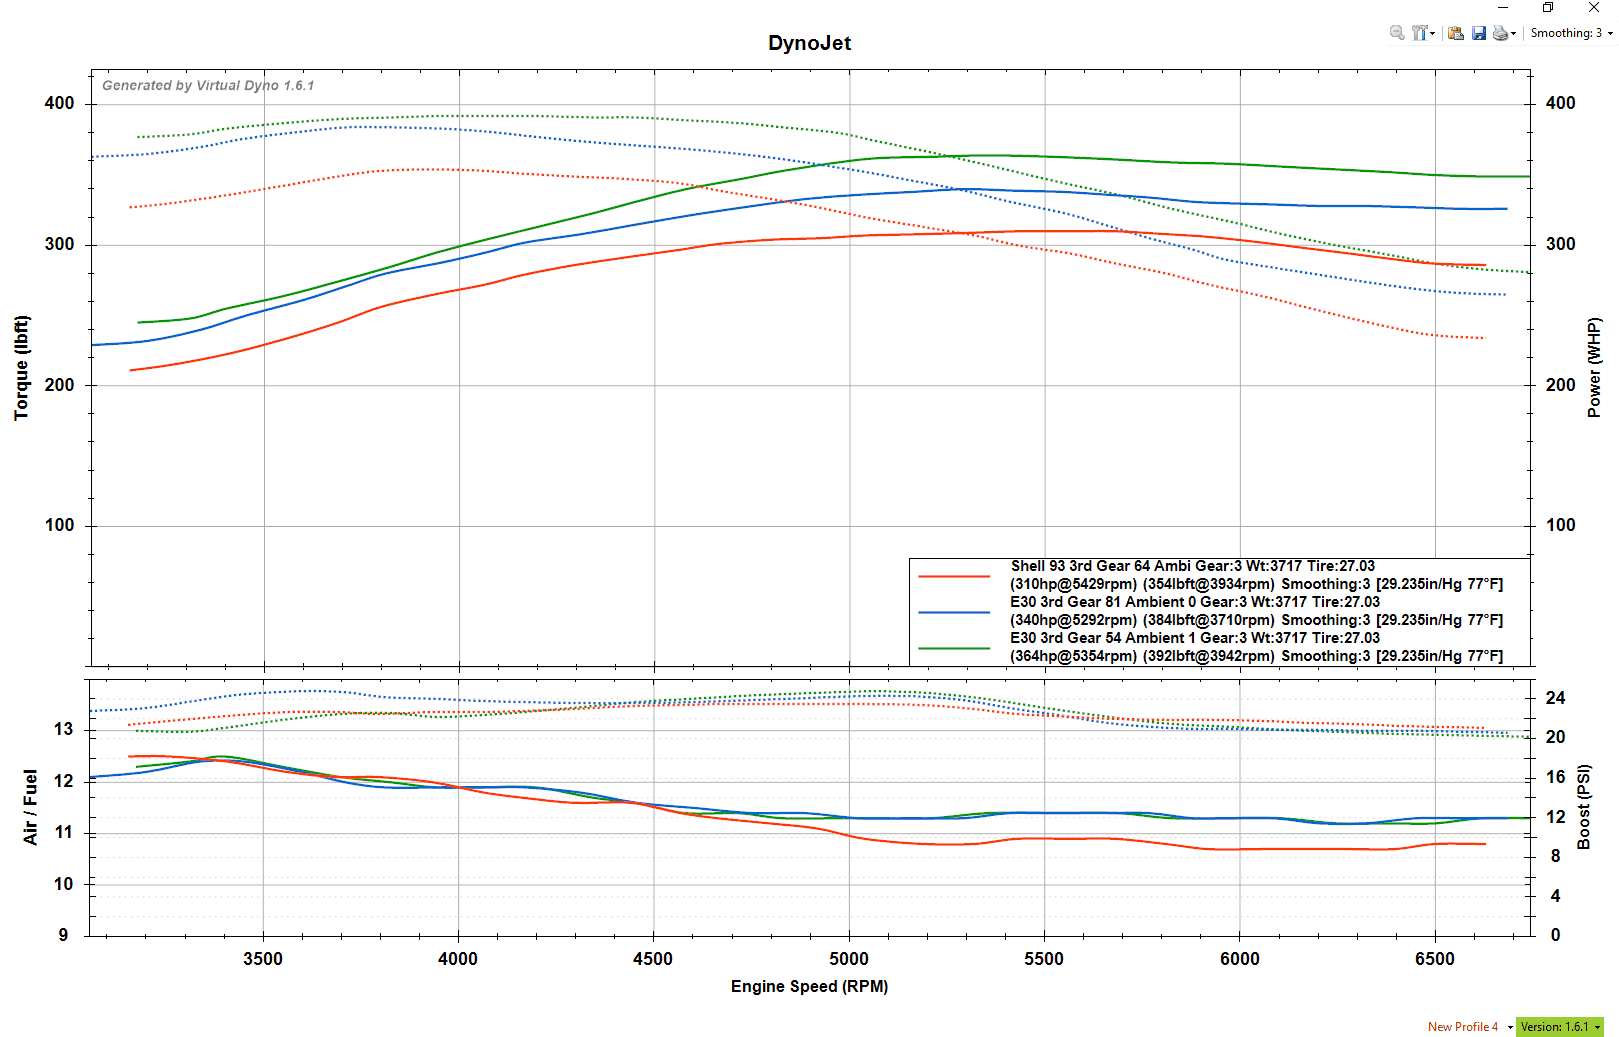Open the wrench and hammer tools icon
Viewport: 1619px width, 1037px height.
tap(1419, 33)
